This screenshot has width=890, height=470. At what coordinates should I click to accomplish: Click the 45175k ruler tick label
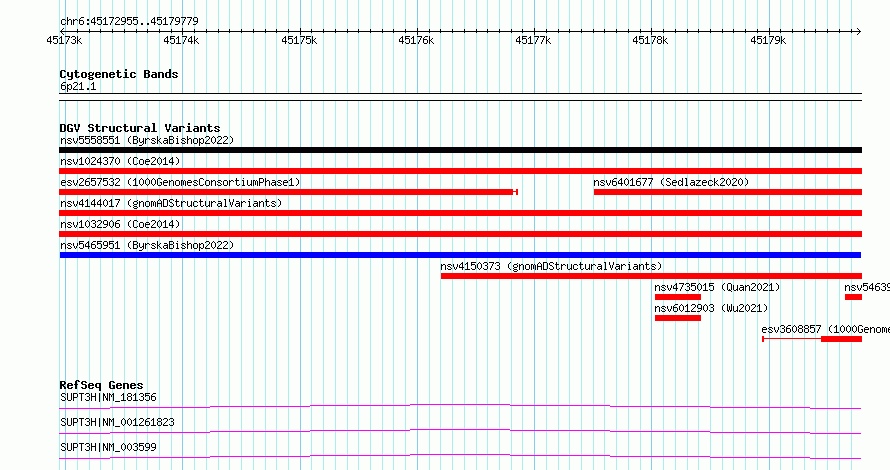[299, 40]
